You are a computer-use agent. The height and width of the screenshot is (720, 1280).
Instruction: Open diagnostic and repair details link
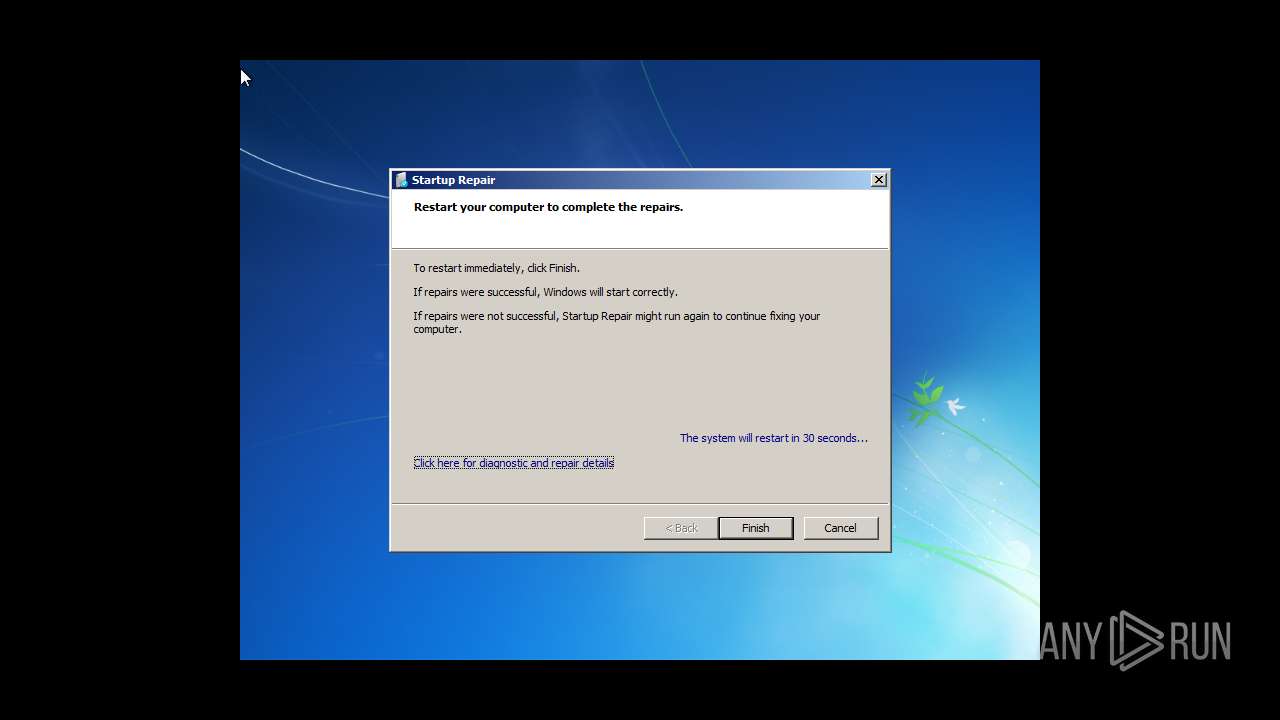[x=514, y=463]
